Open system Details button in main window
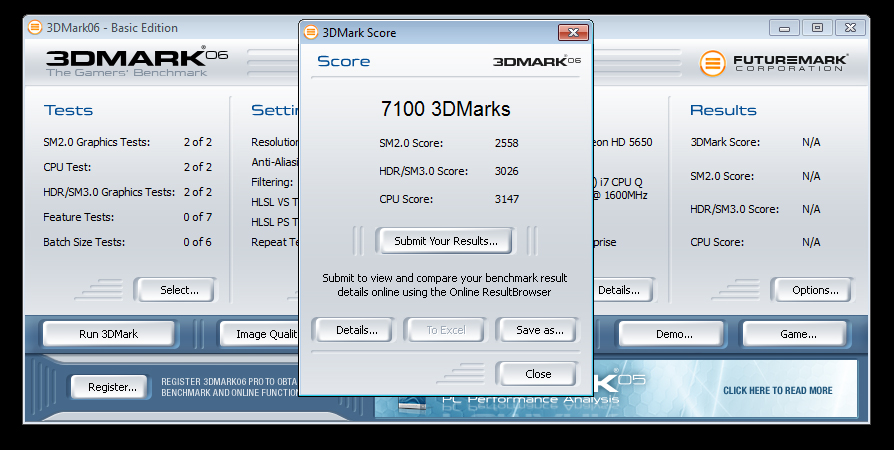This screenshot has height=450, width=894. point(622,290)
